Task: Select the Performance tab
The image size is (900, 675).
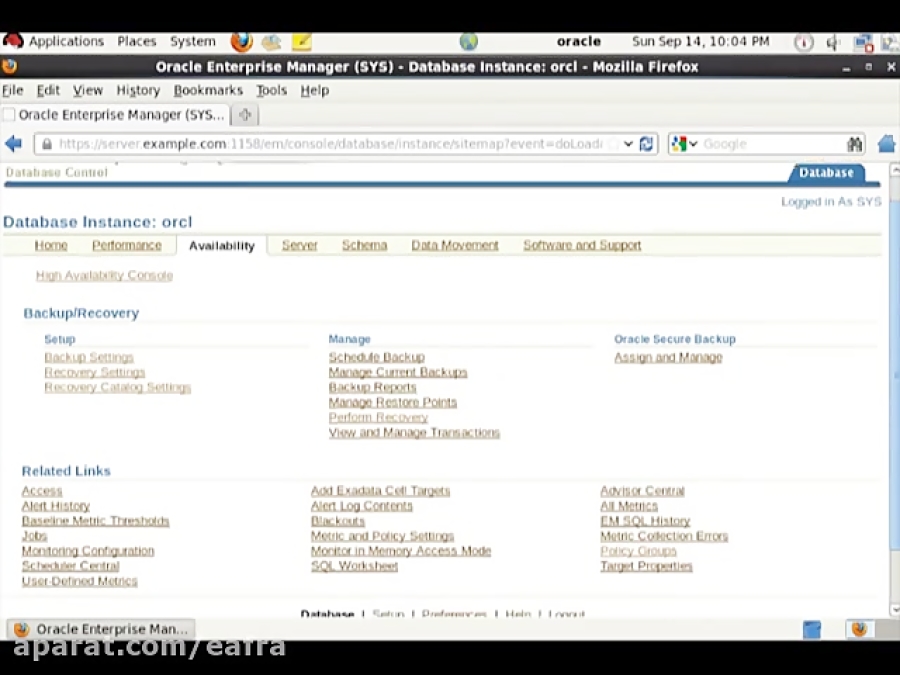Action: tap(127, 245)
